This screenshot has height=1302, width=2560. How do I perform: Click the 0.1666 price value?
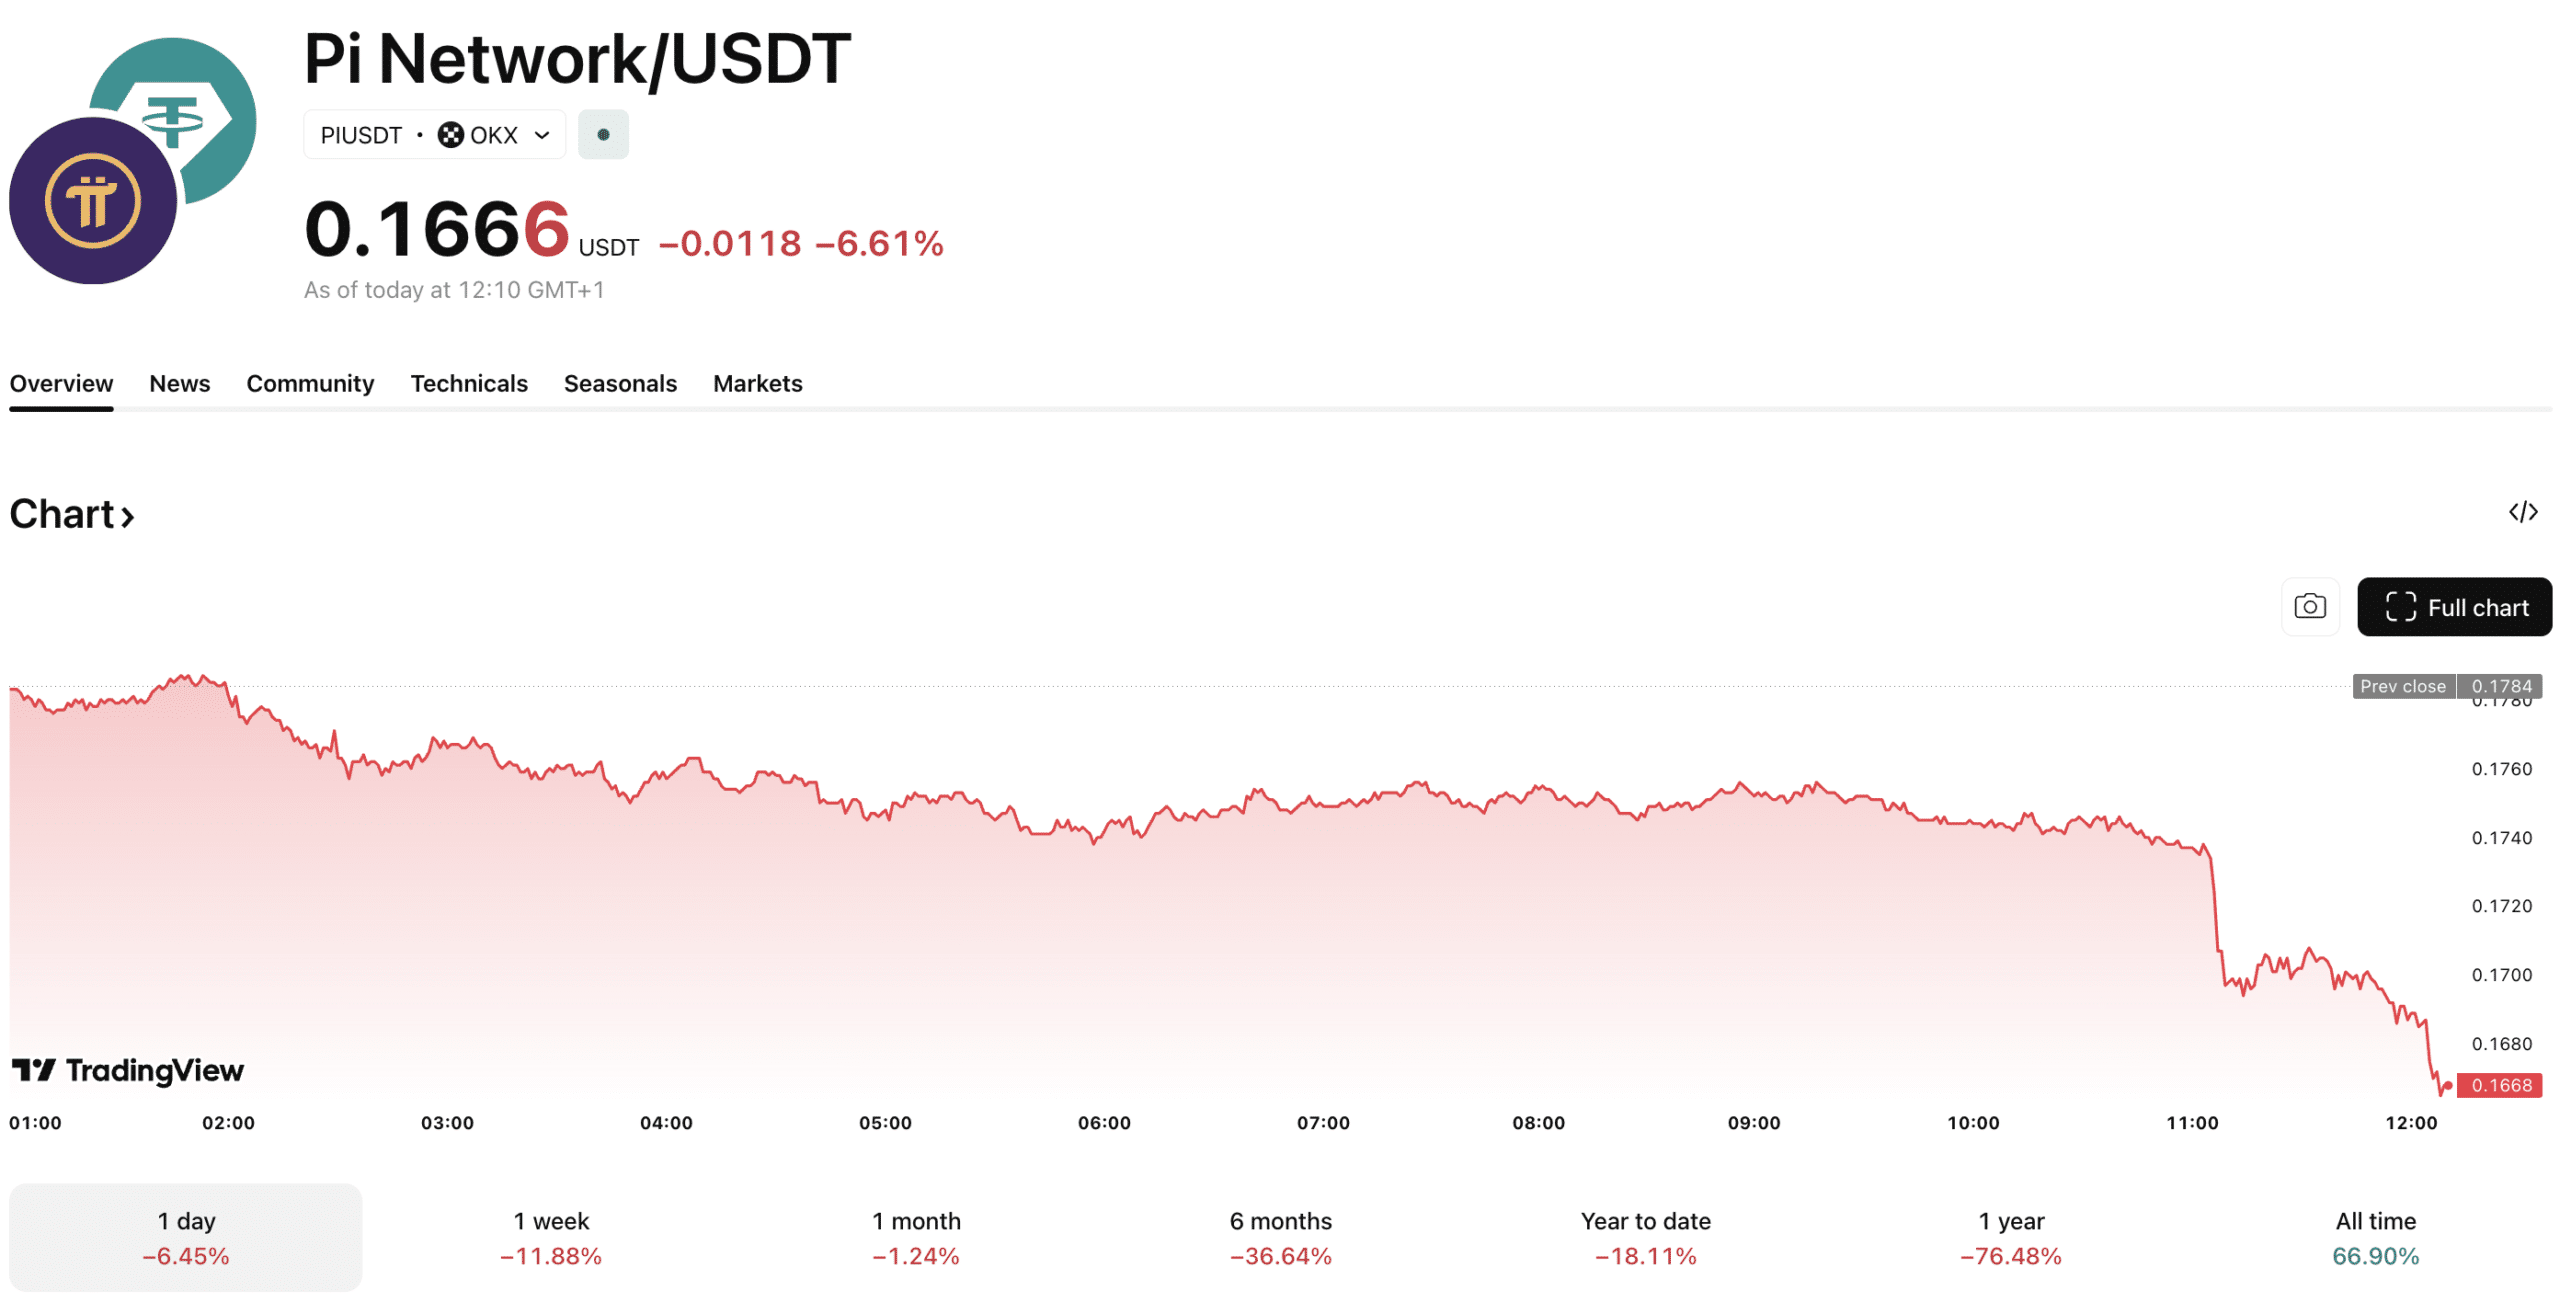click(437, 230)
